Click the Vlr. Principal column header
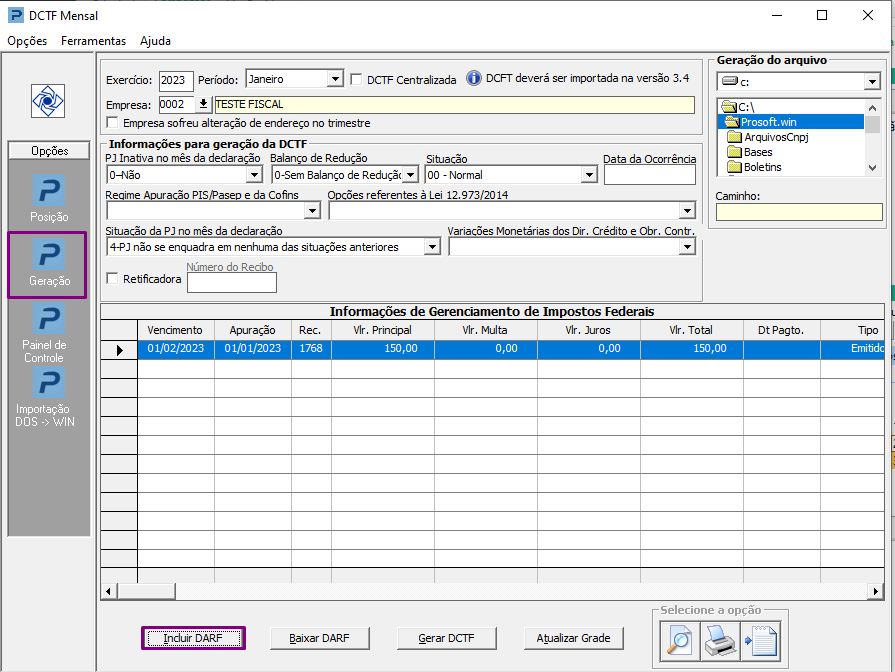Image resolution: width=895 pixels, height=672 pixels. pos(382,330)
